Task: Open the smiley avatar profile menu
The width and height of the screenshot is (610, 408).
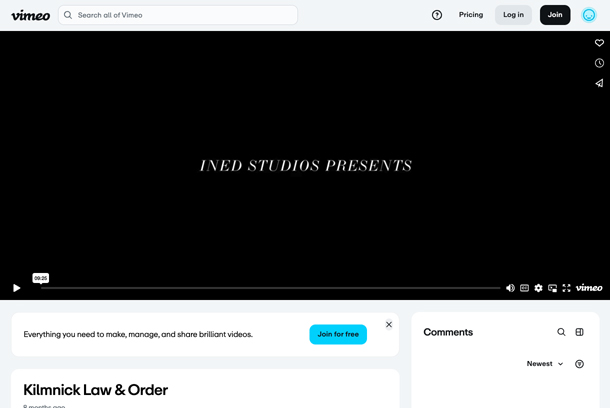Action: [589, 15]
